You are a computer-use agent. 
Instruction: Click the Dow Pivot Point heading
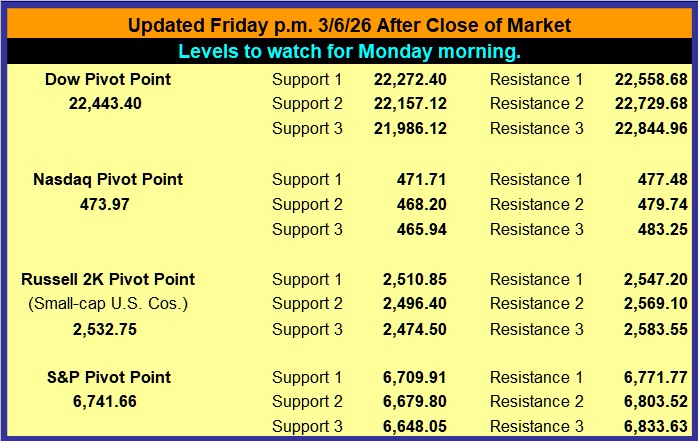click(108, 78)
